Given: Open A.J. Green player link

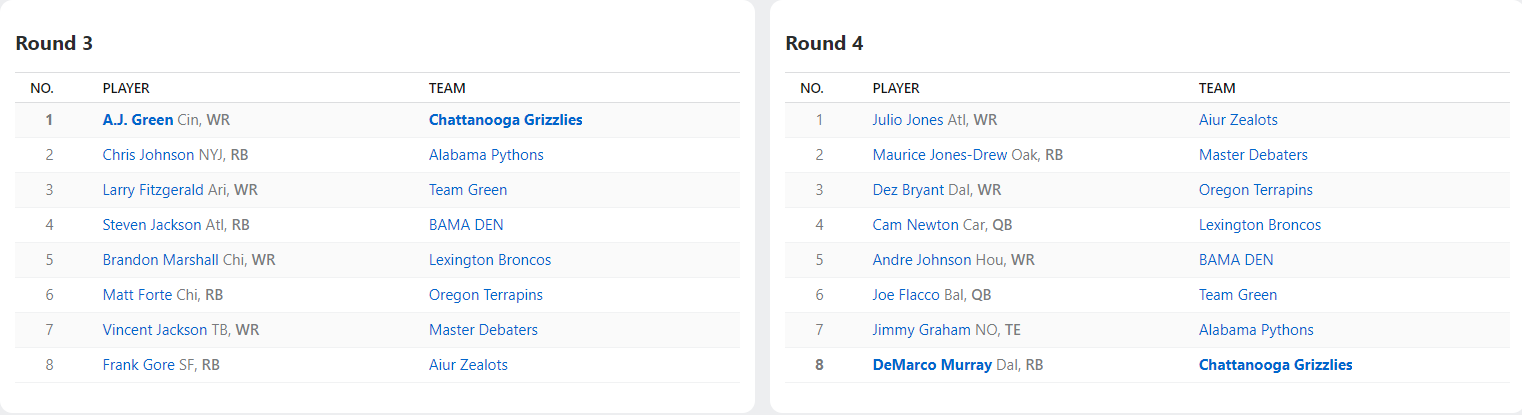Looking at the screenshot, I should [137, 120].
